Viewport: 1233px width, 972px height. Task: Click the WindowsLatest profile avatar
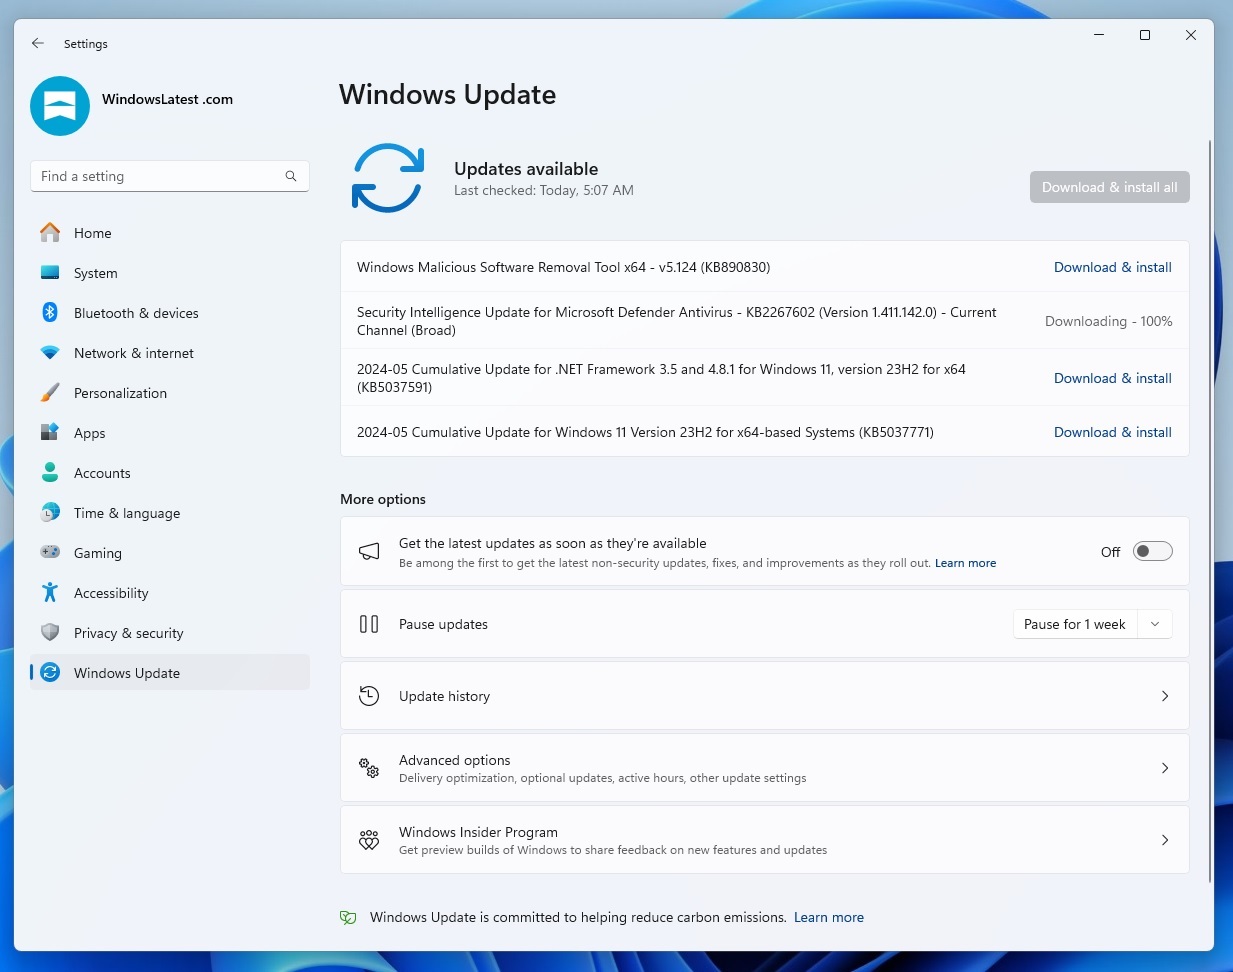pos(60,106)
